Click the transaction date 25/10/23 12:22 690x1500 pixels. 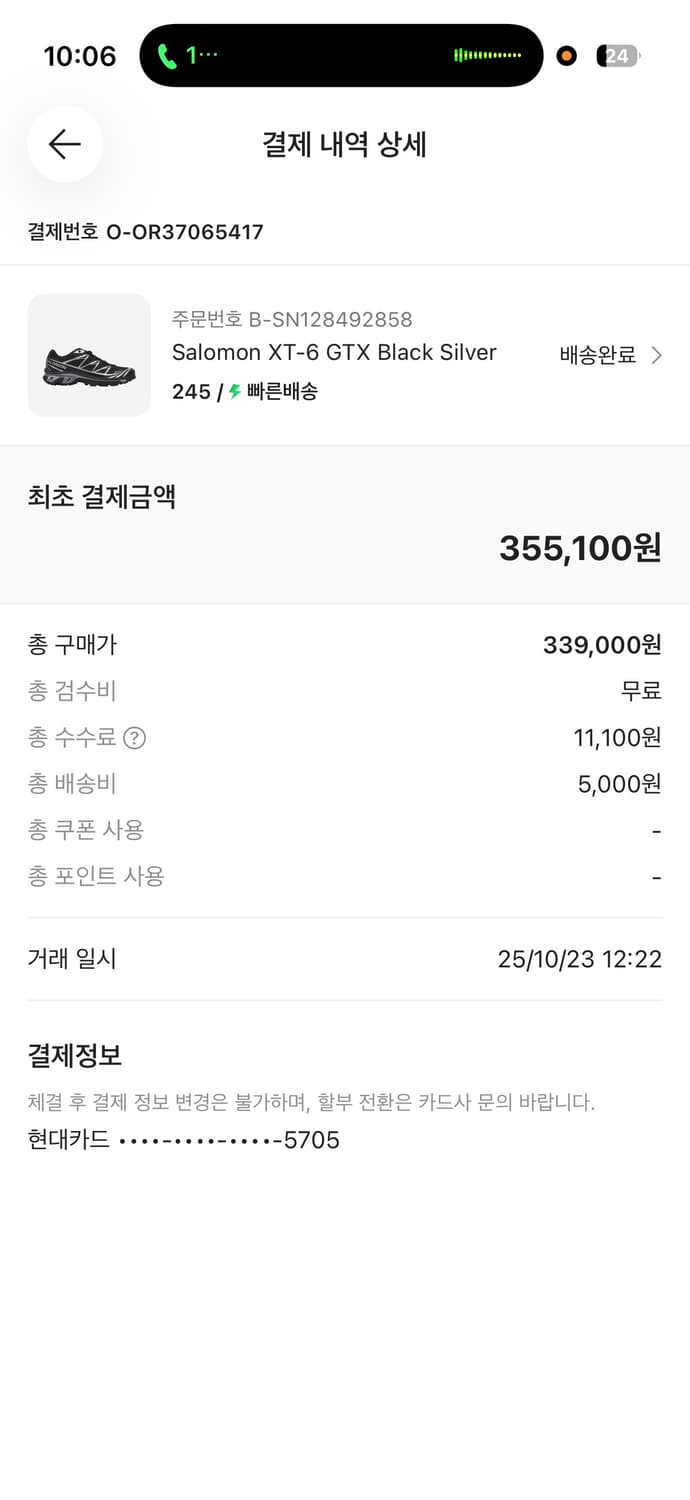pyautogui.click(x=579, y=958)
